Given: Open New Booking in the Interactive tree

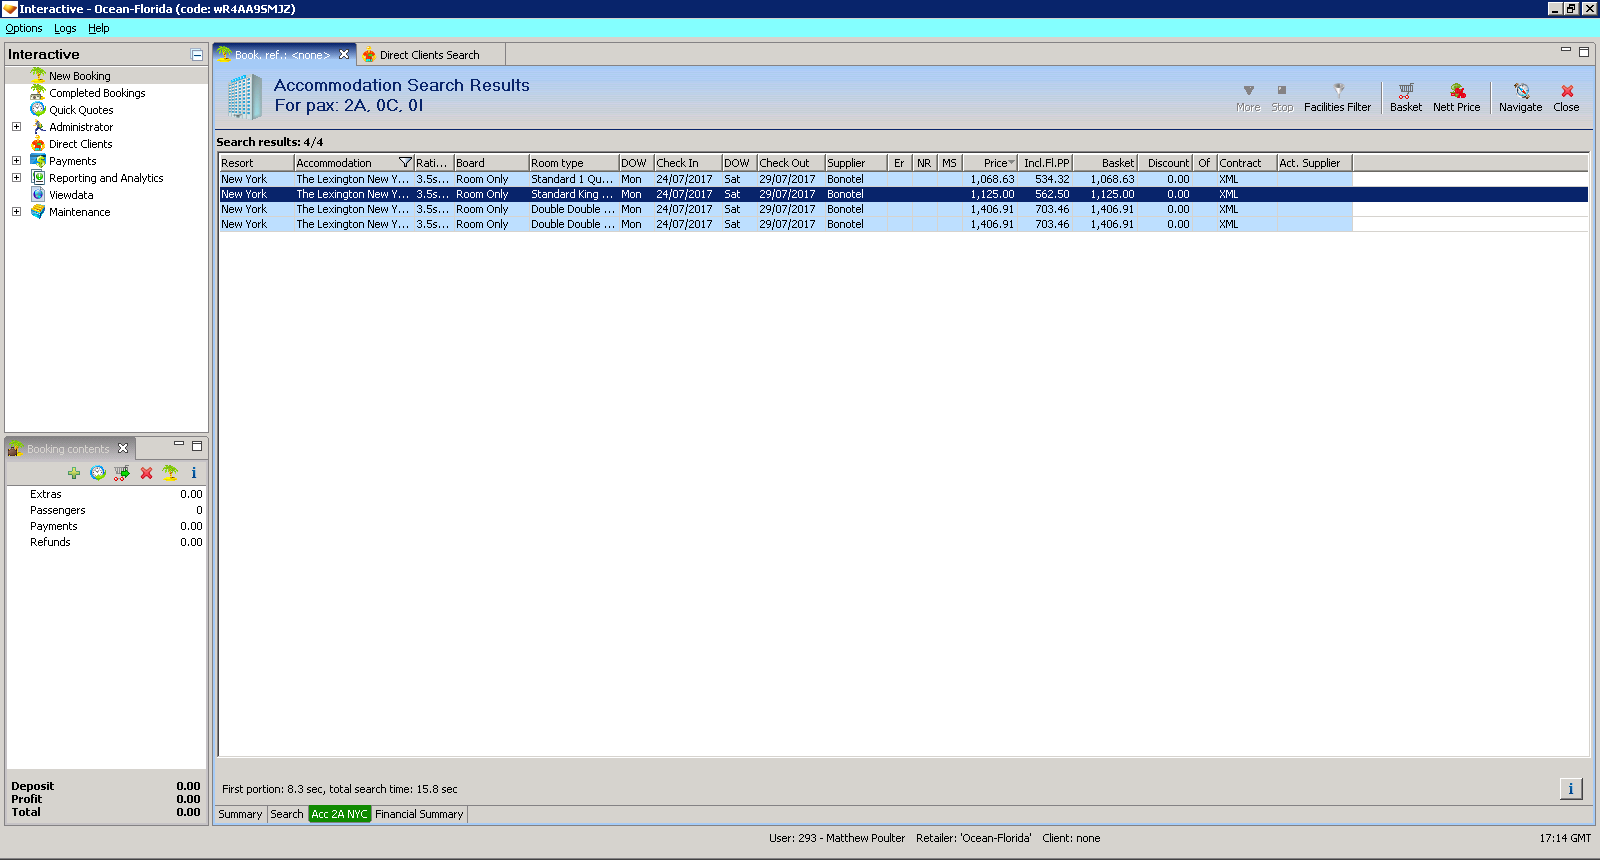Looking at the screenshot, I should [80, 76].
